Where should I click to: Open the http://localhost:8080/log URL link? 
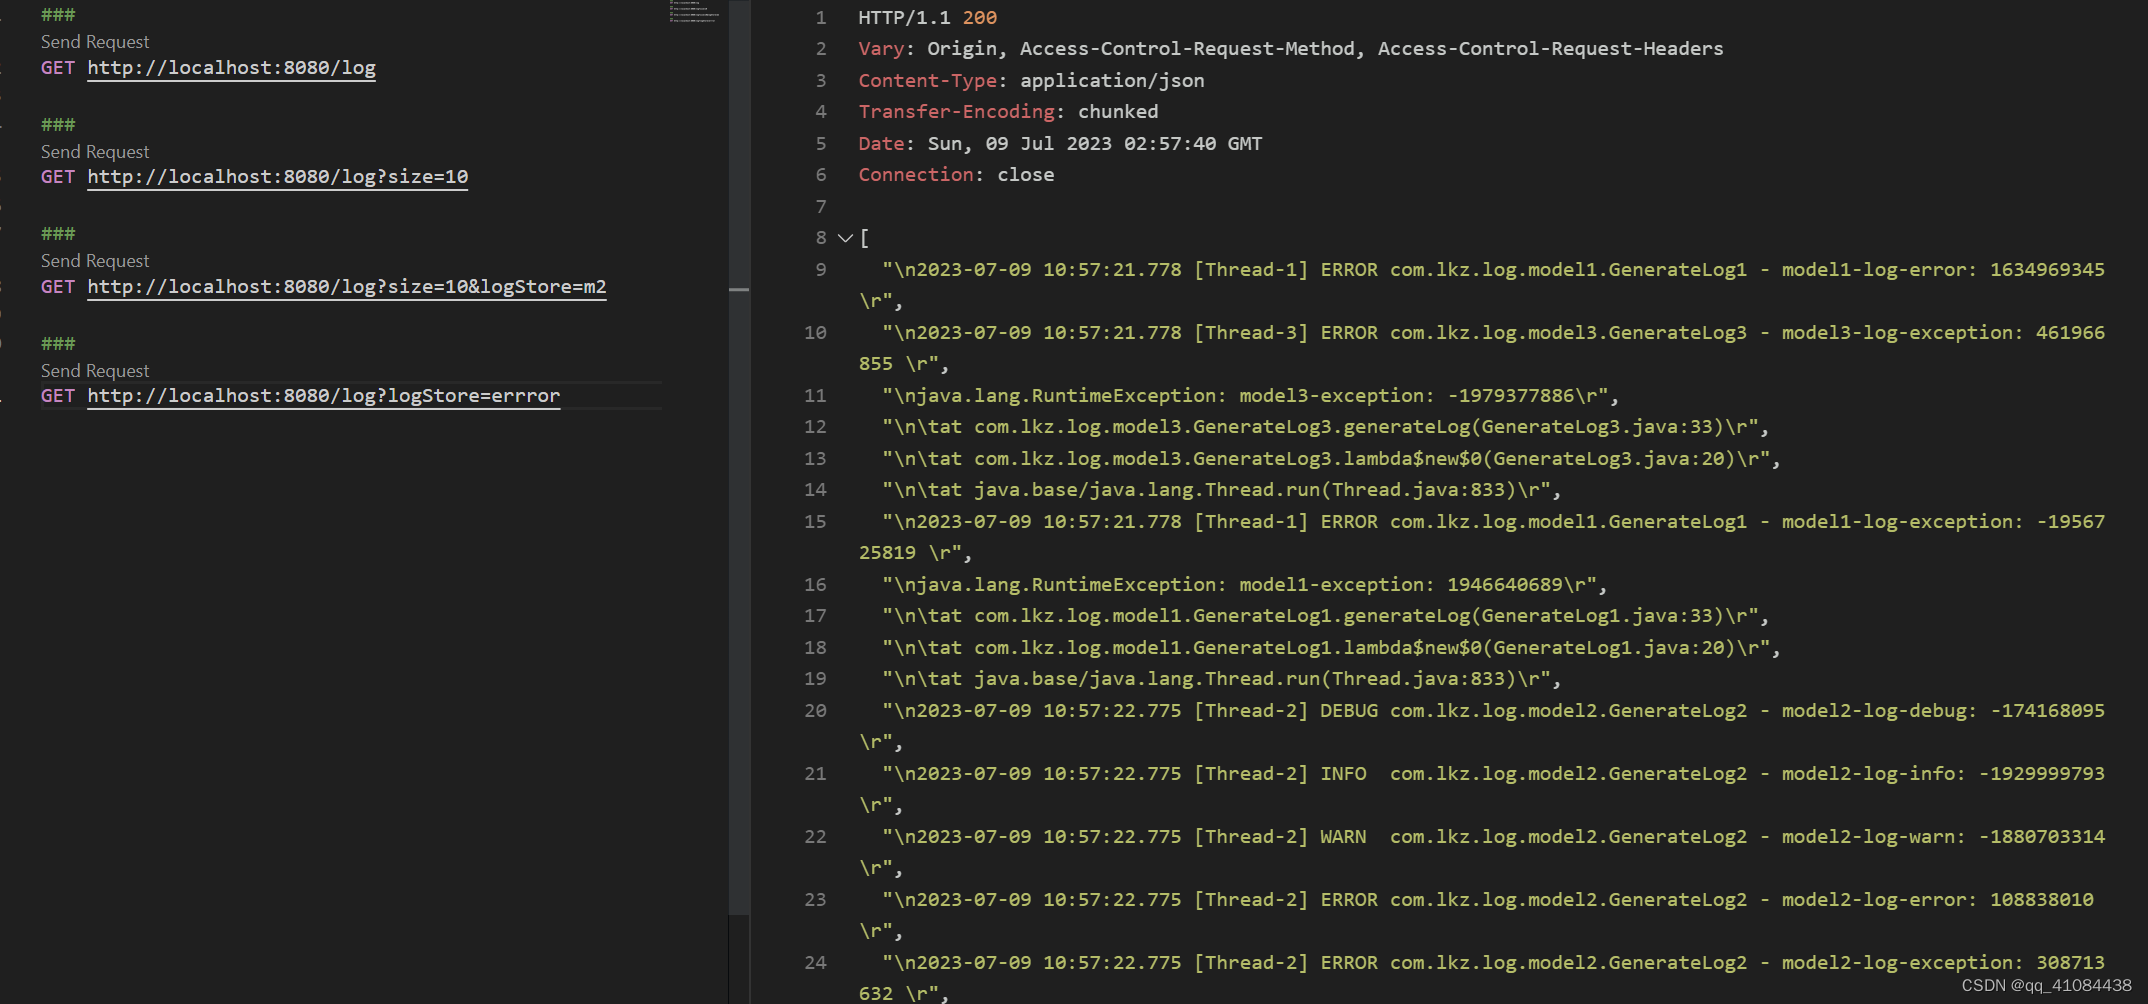(231, 67)
